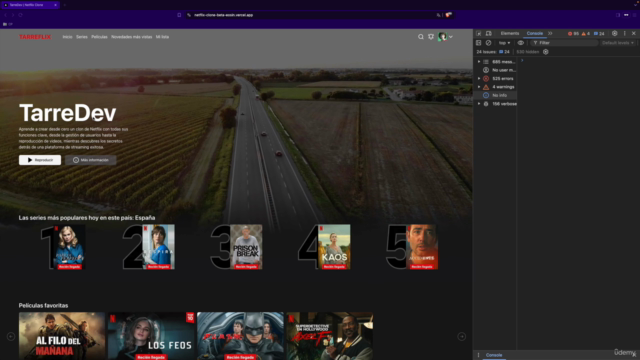
Task: Open Al filo del mañana movie card
Action: click(62, 336)
